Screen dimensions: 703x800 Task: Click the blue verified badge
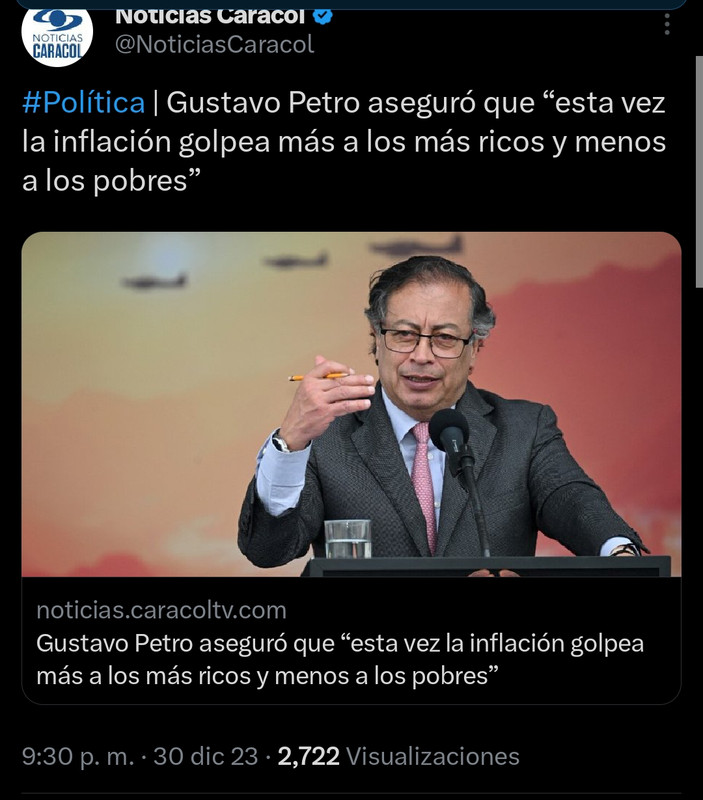[x=322, y=16]
